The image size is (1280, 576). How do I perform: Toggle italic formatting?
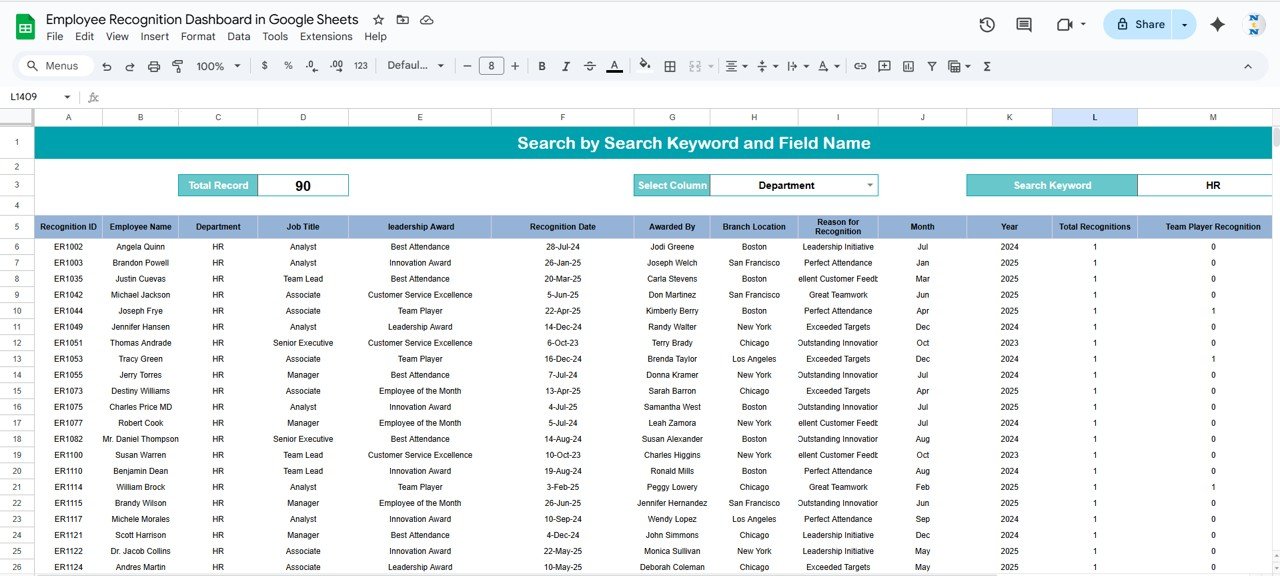[566, 66]
